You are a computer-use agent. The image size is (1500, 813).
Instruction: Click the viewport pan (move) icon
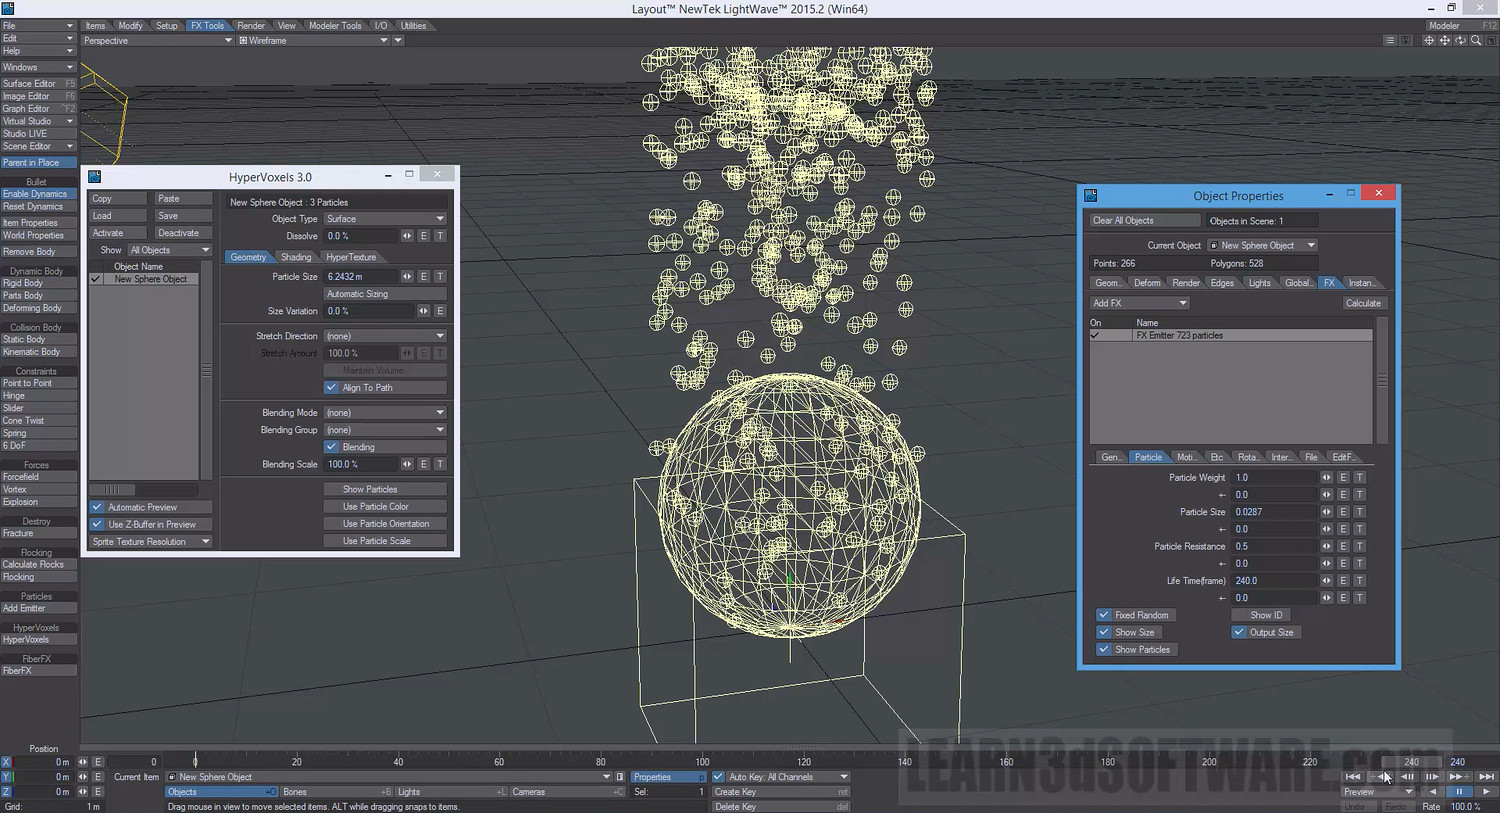click(1445, 40)
